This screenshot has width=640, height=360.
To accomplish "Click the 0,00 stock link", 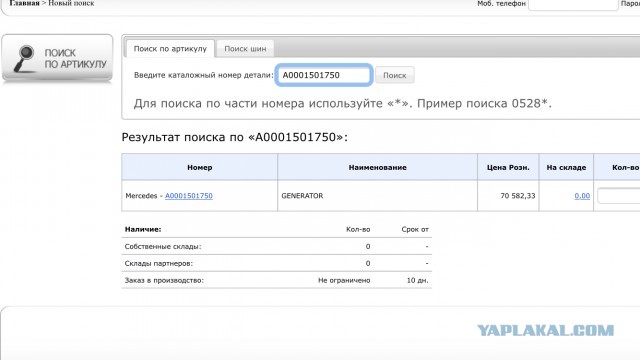I will (x=582, y=196).
